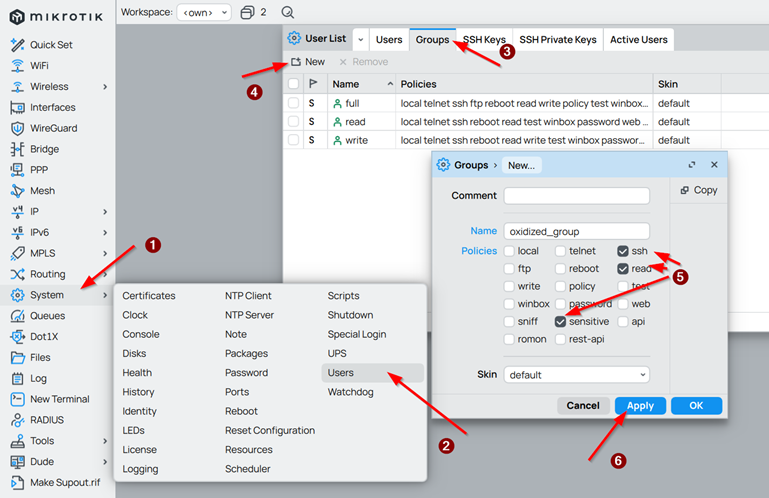Switch to the Users tab
The height and width of the screenshot is (498, 769).
pyautogui.click(x=389, y=40)
